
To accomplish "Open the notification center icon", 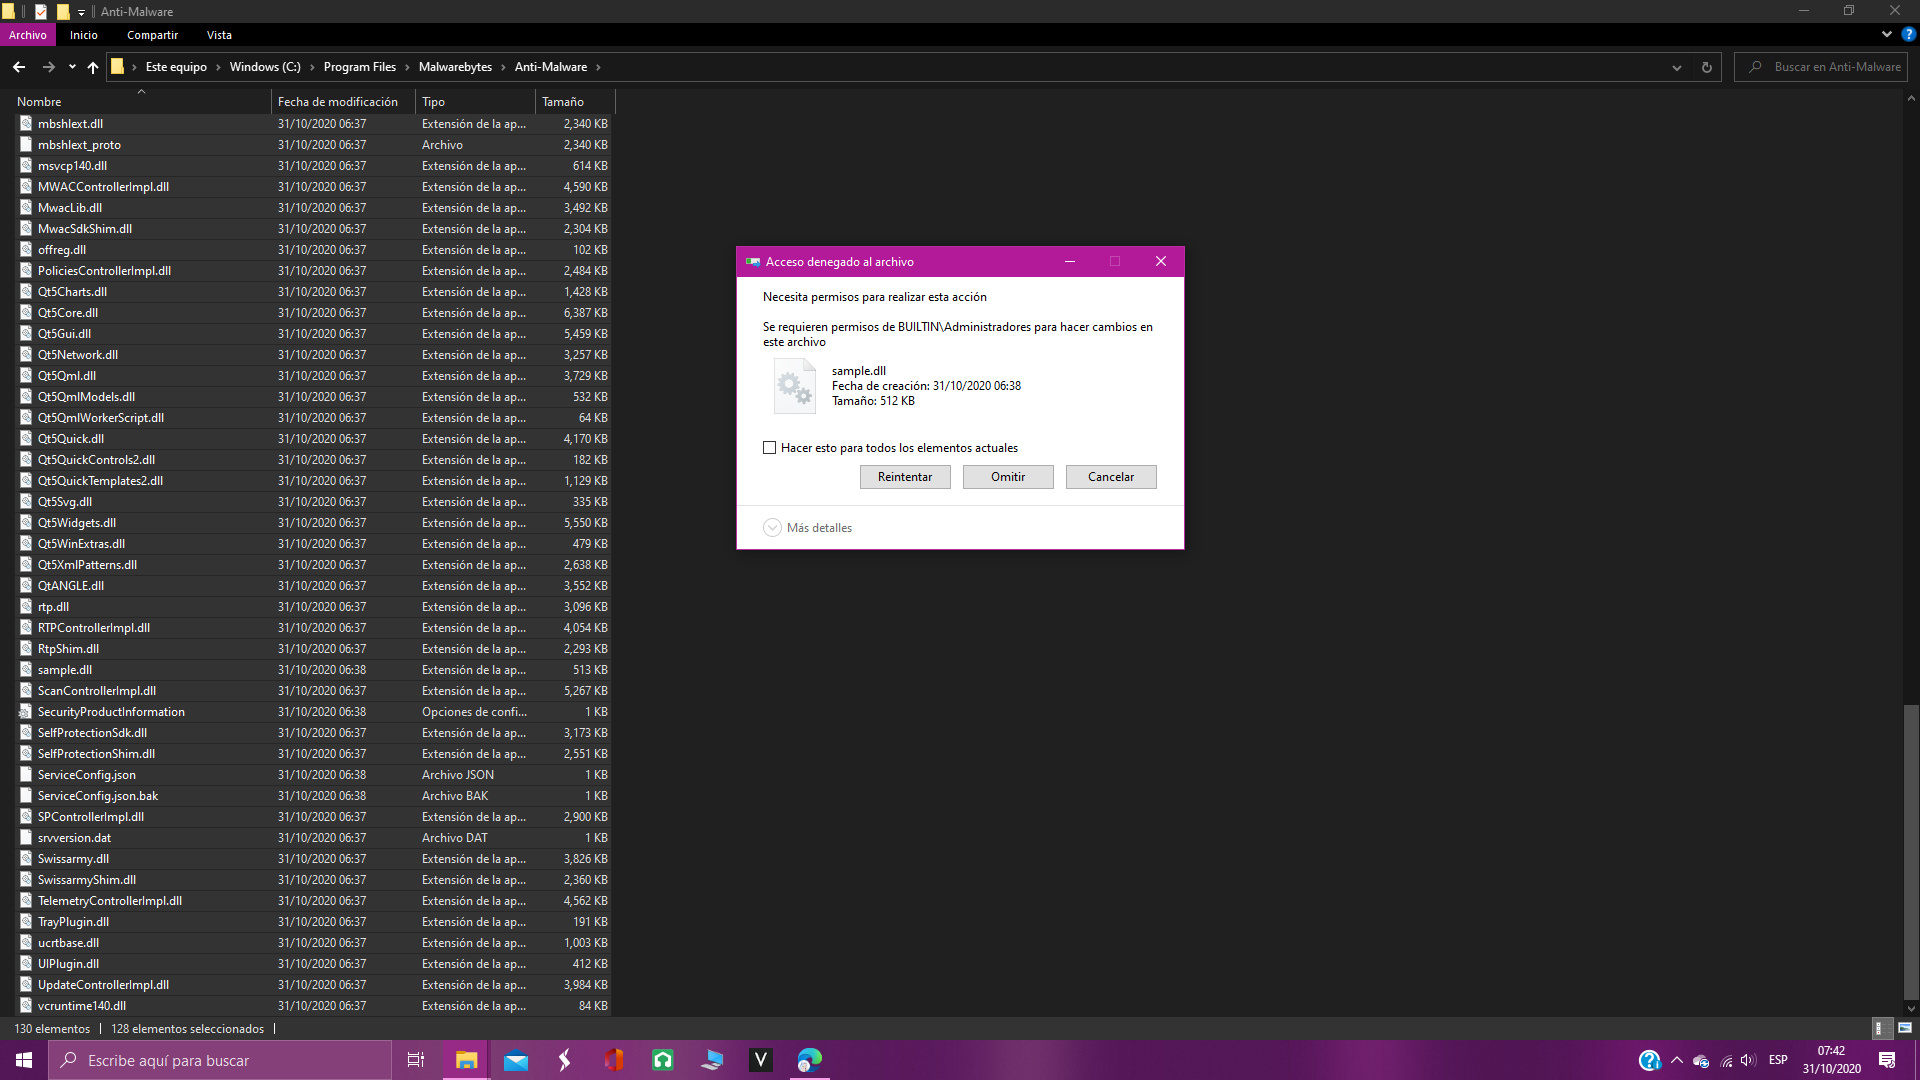I will click(x=1887, y=1060).
